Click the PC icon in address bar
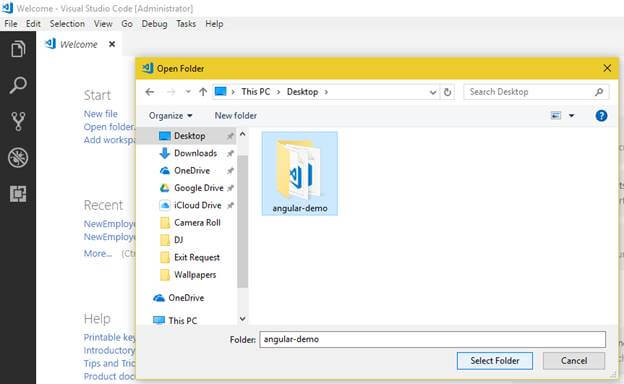The width and height of the screenshot is (624, 384). coord(220,92)
